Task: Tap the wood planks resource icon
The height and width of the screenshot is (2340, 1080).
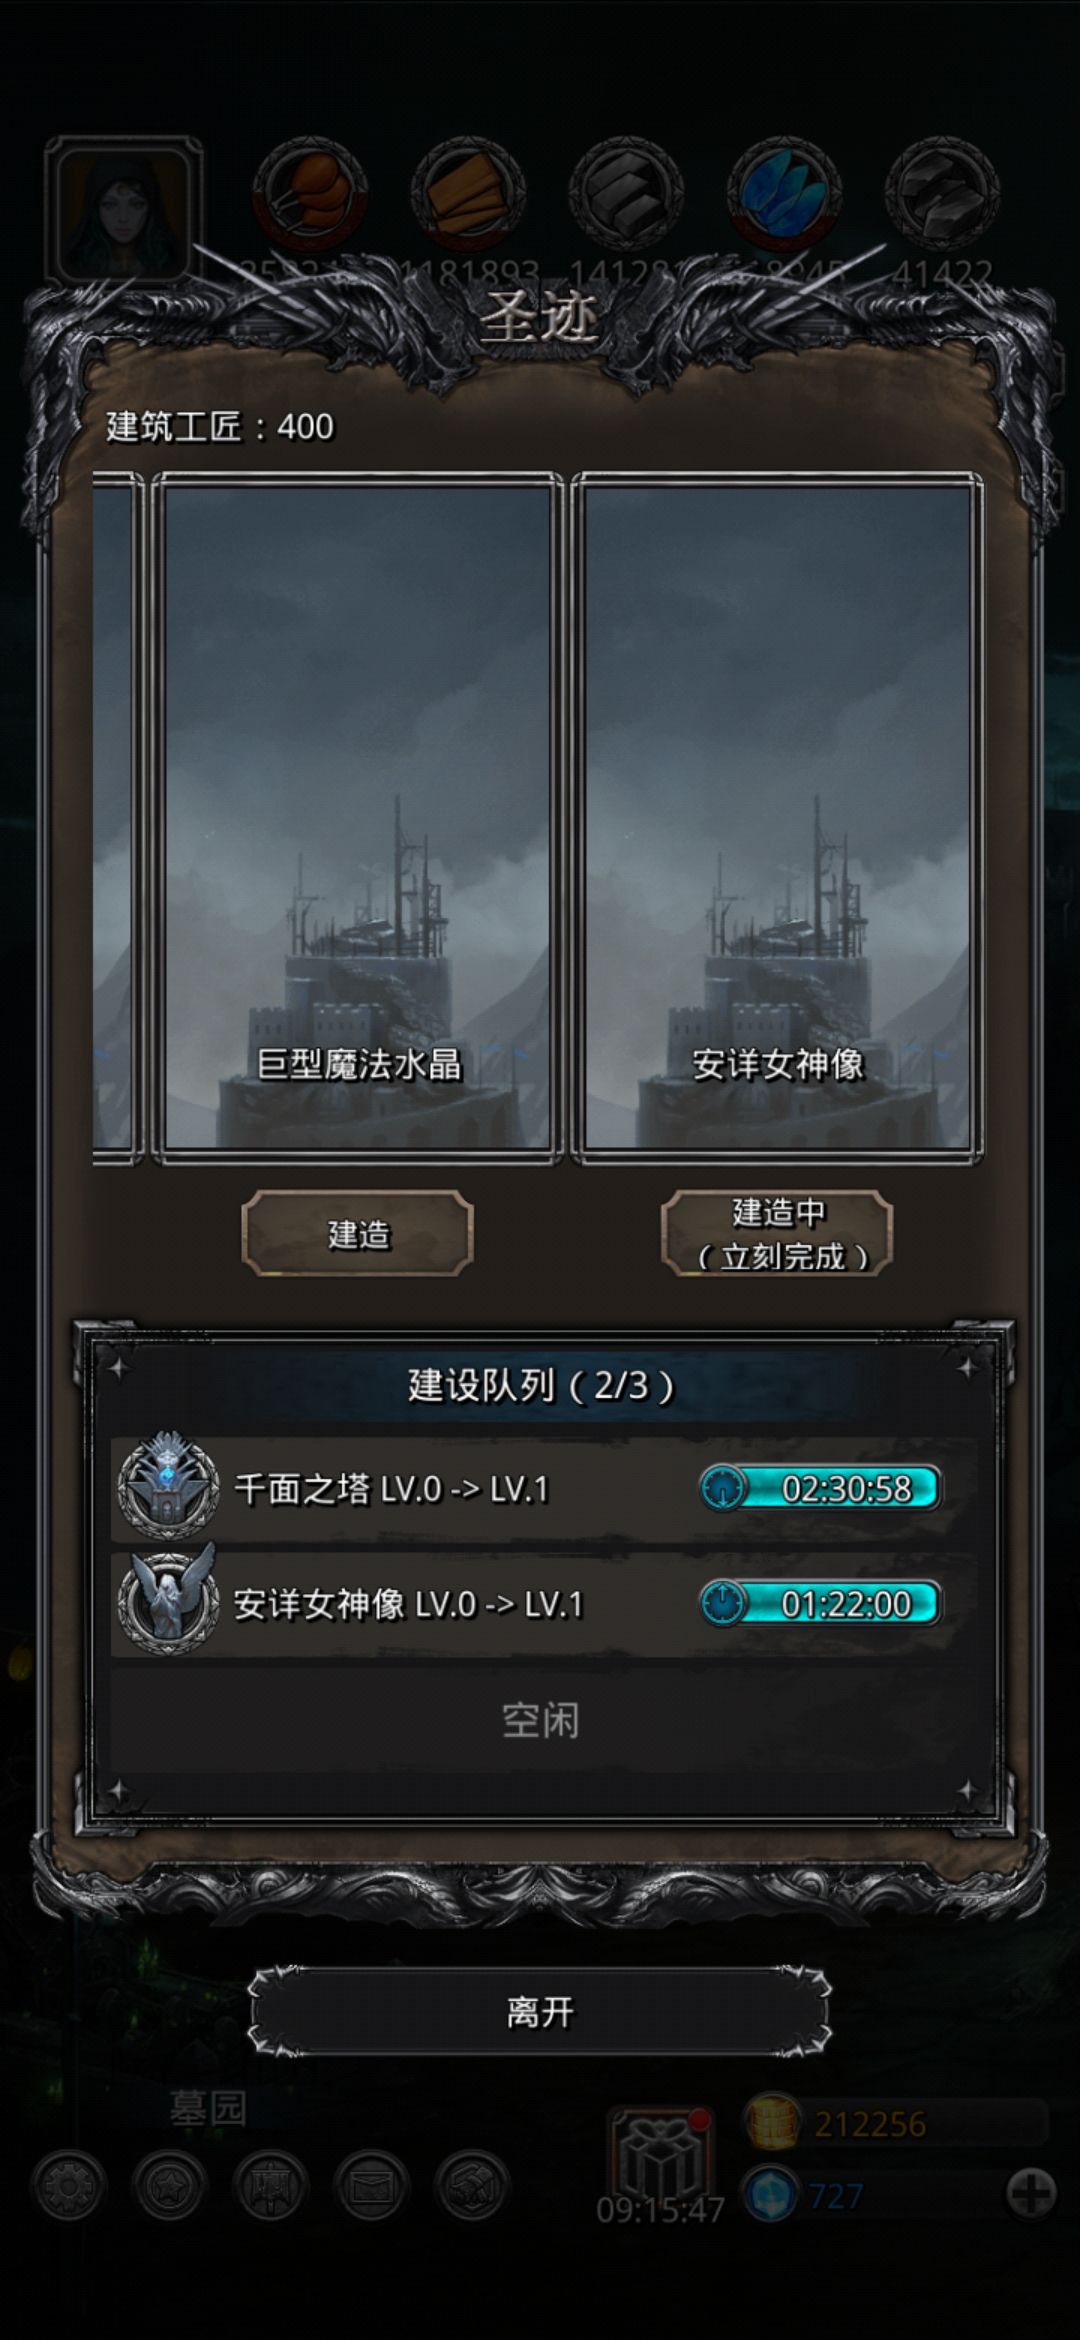Action: (x=468, y=194)
